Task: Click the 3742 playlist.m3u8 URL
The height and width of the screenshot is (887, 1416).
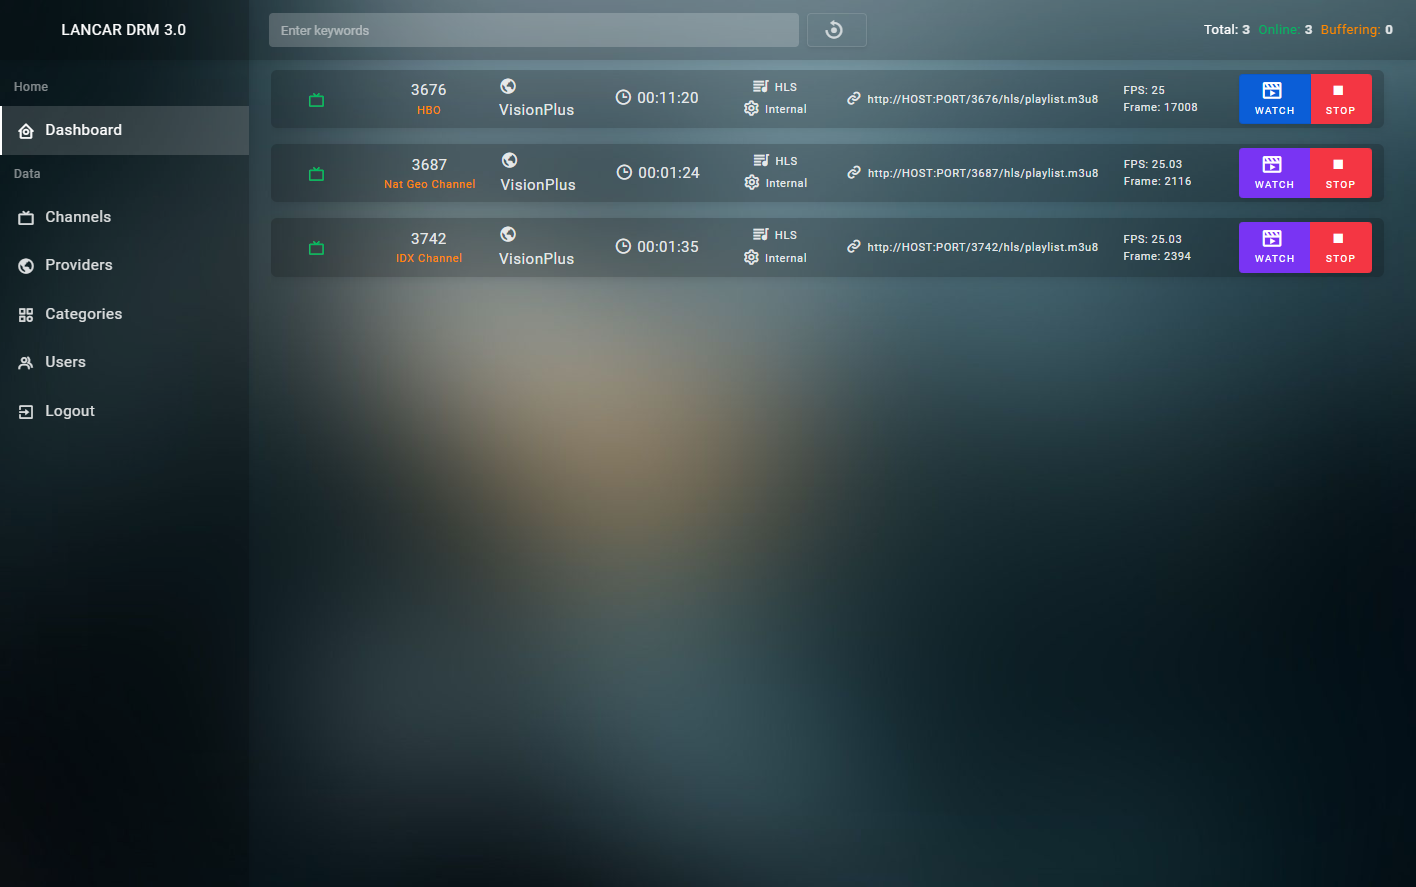Action: [x=982, y=247]
